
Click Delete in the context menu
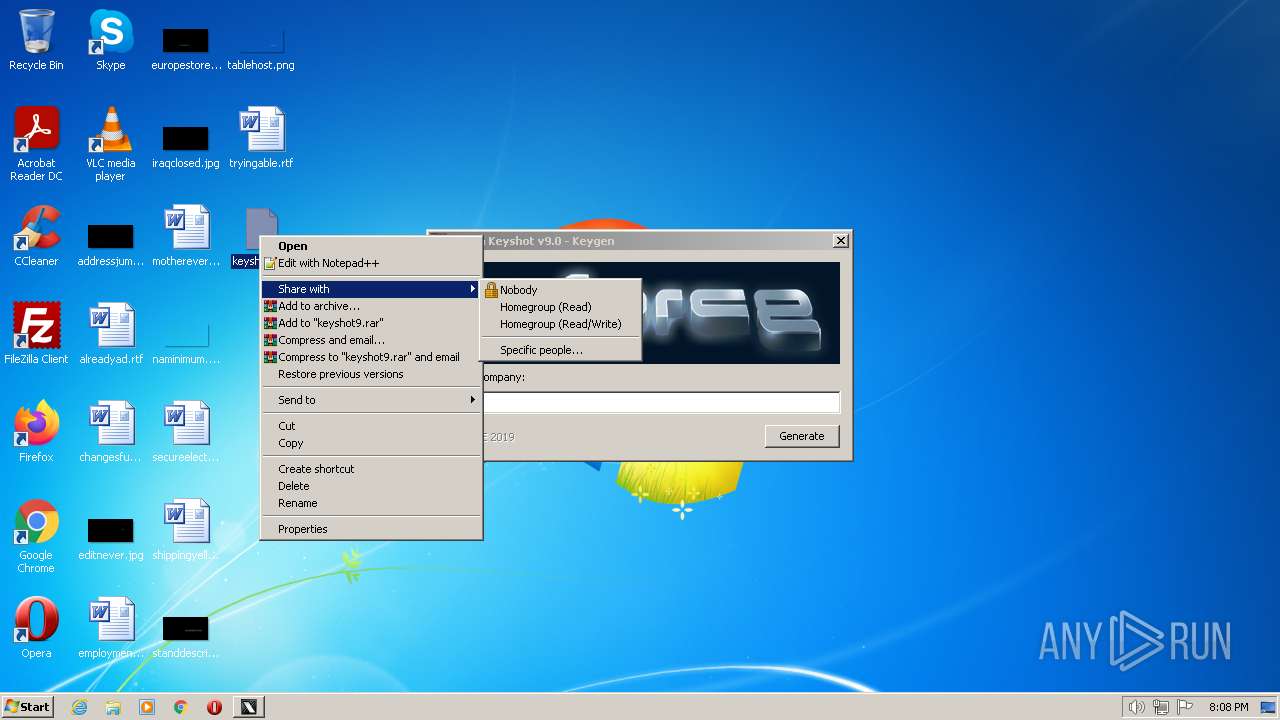coord(371,486)
